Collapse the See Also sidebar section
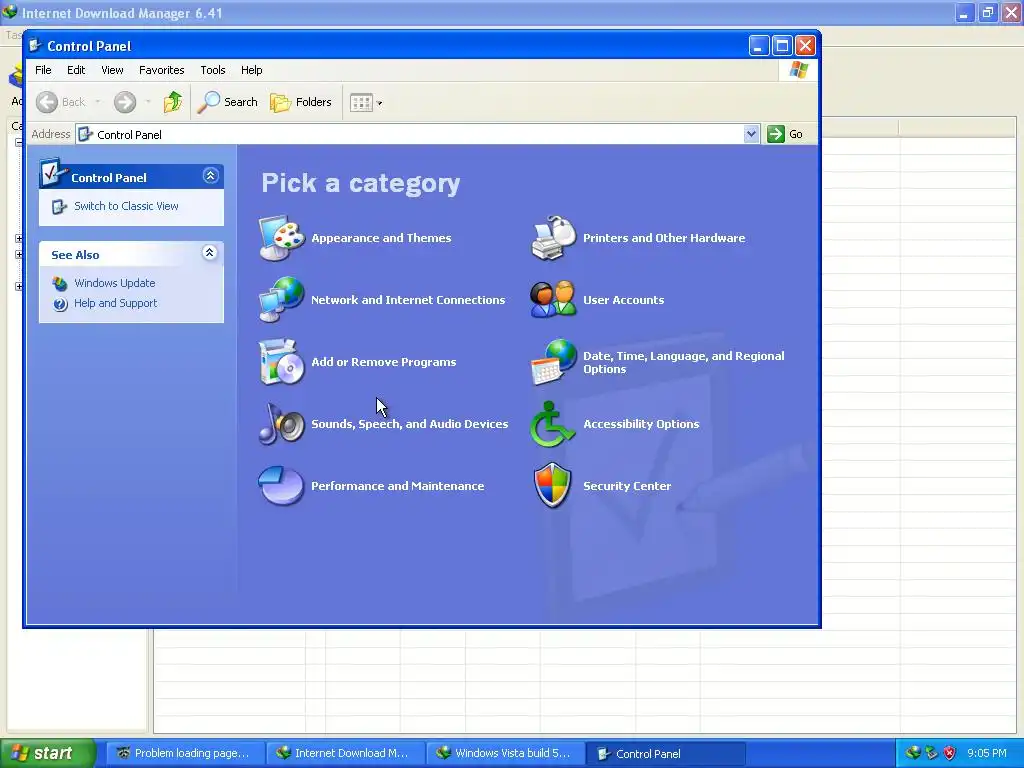This screenshot has height=768, width=1024. coord(210,253)
